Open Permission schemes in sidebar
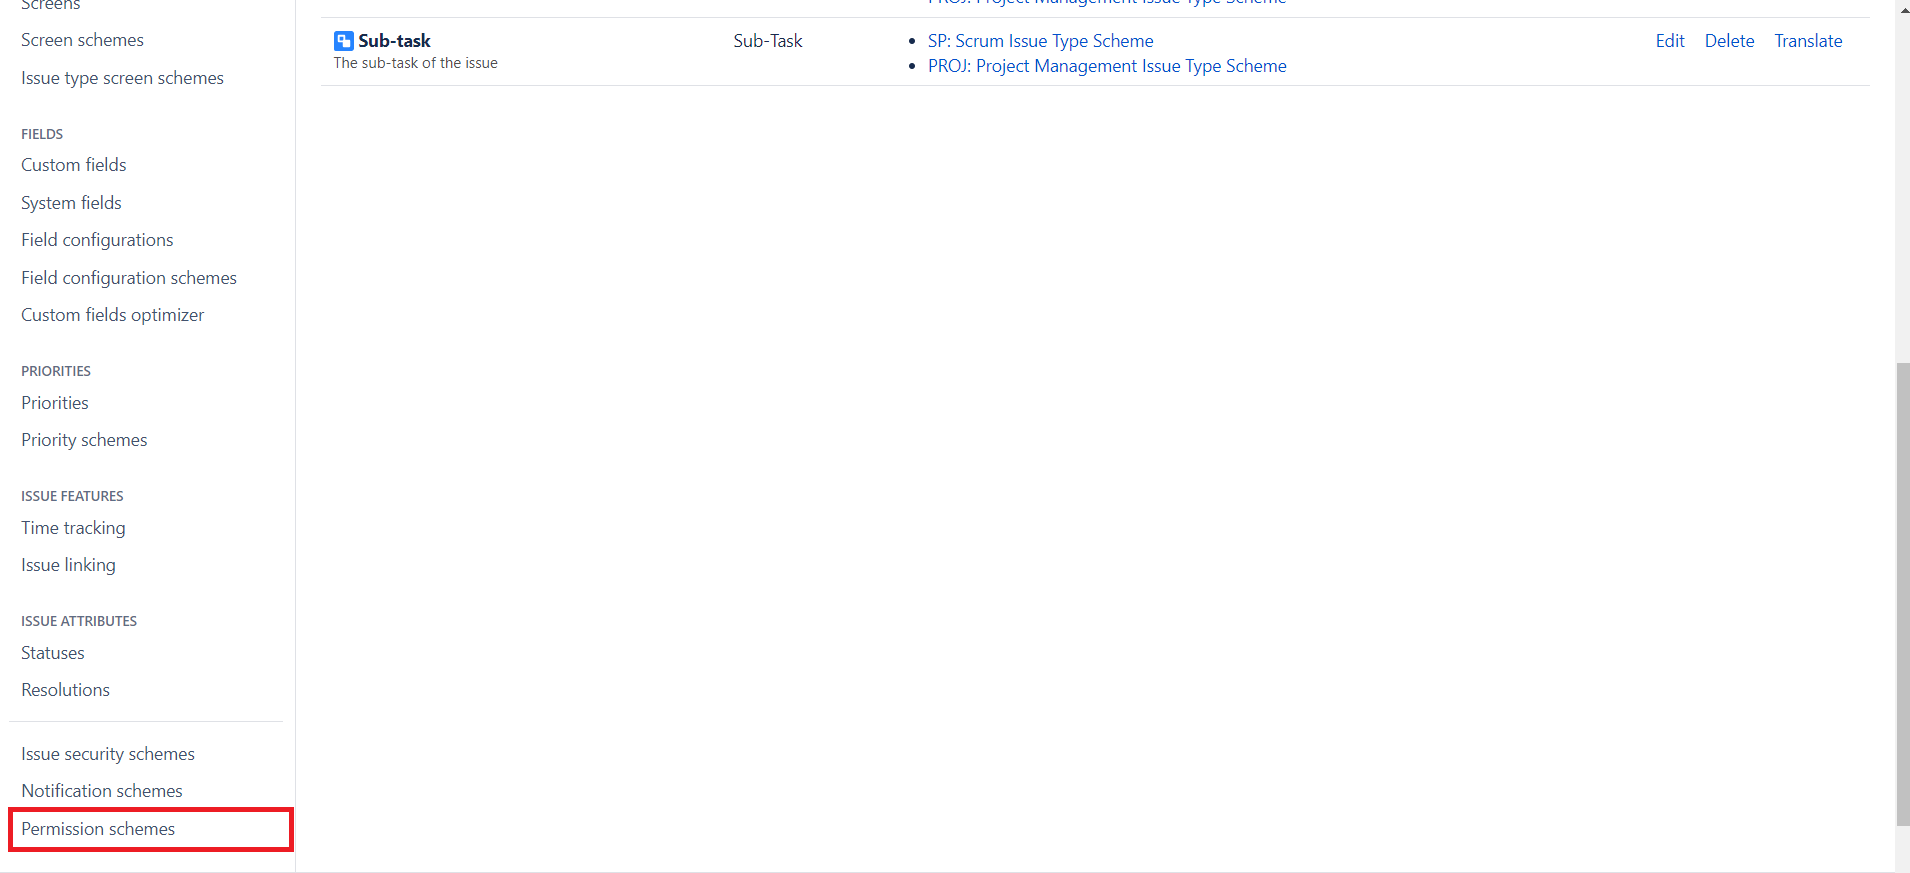The height and width of the screenshot is (873, 1910). pos(98,829)
